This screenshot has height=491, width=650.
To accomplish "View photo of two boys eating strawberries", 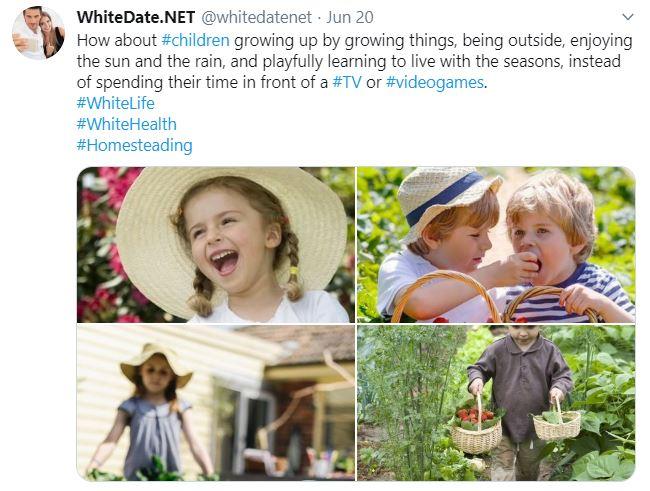I will pyautogui.click(x=496, y=245).
